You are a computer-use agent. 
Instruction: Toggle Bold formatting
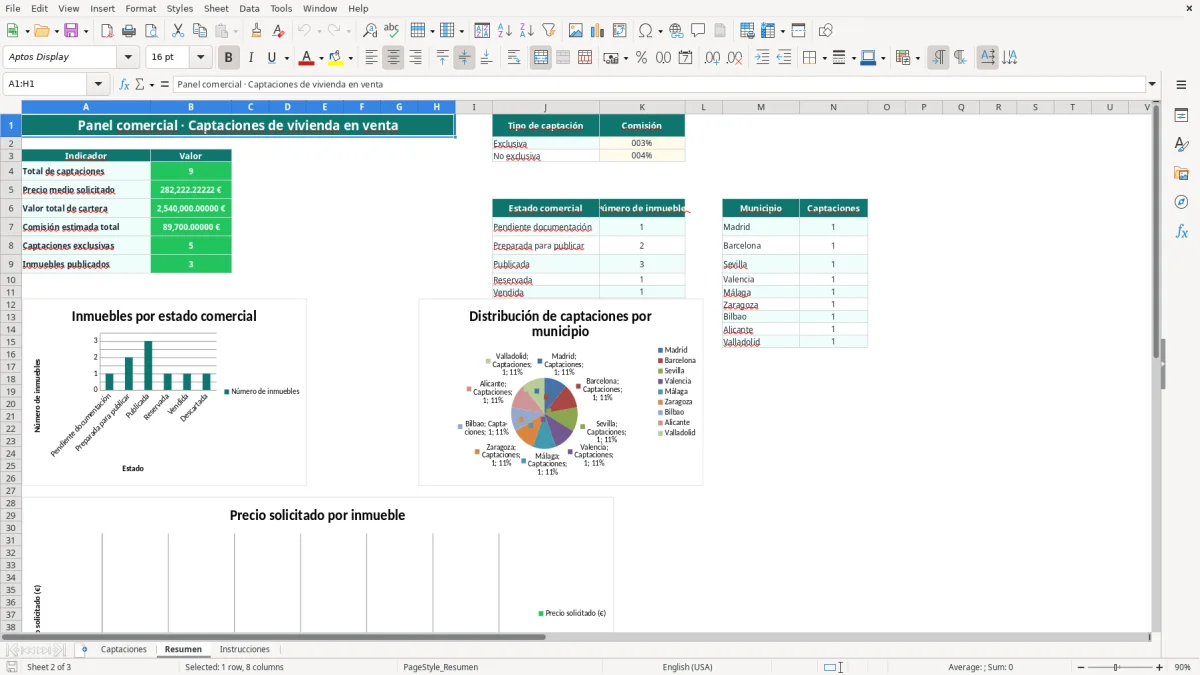(x=229, y=58)
